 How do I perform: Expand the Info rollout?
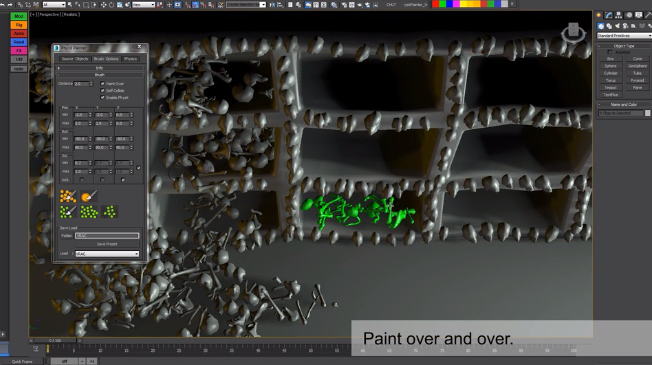coord(100,68)
